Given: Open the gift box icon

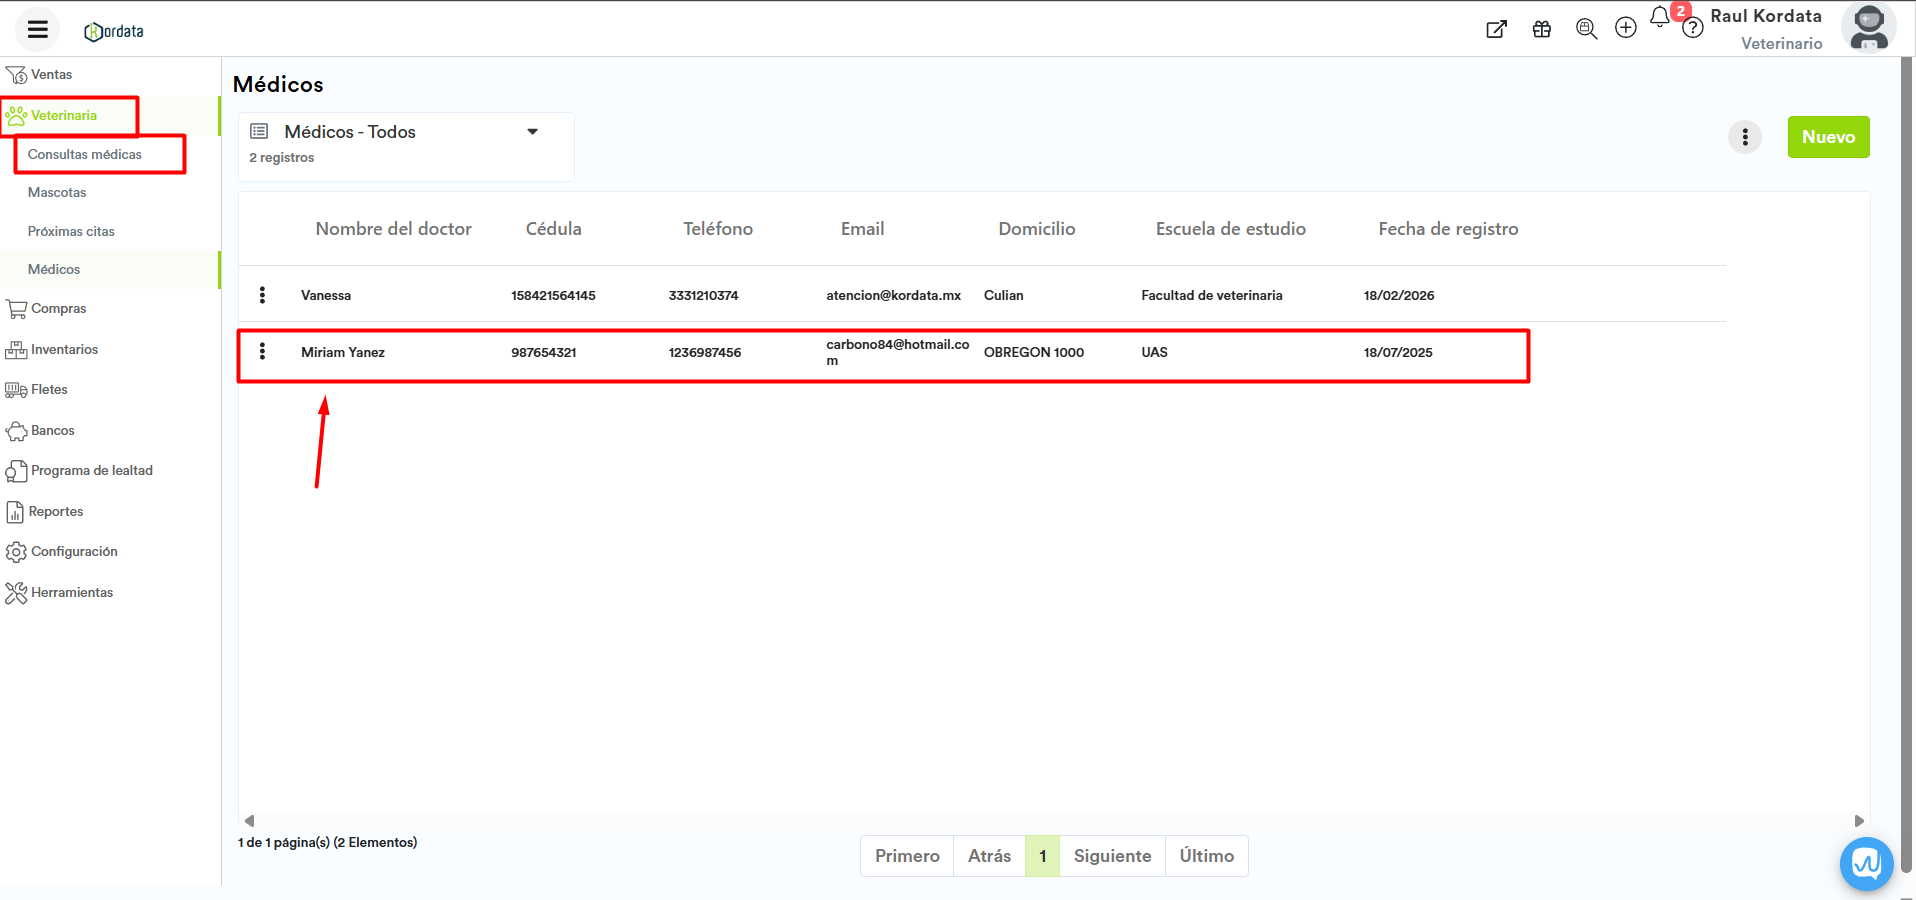Looking at the screenshot, I should point(1542,29).
